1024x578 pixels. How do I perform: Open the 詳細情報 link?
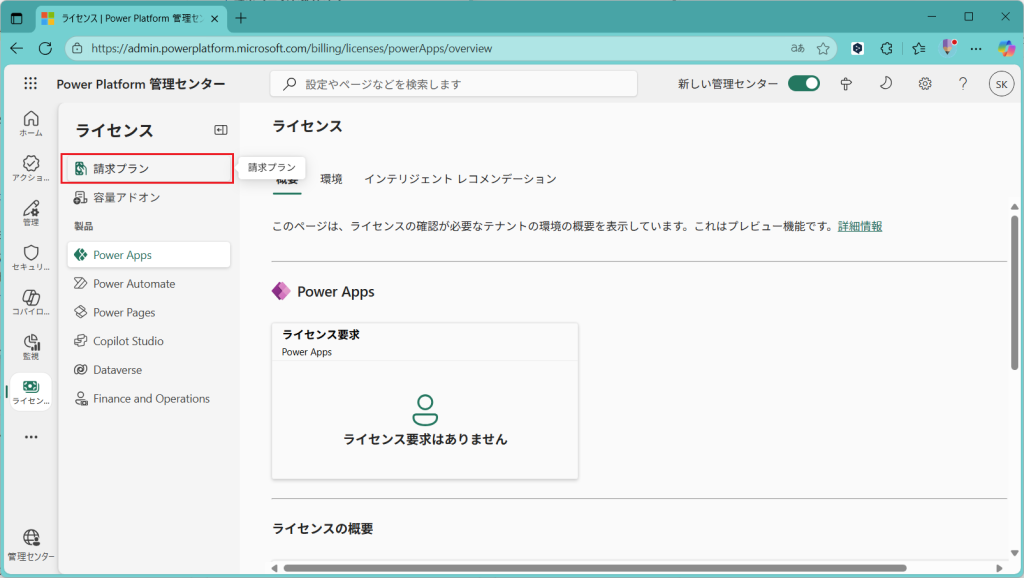coord(860,226)
